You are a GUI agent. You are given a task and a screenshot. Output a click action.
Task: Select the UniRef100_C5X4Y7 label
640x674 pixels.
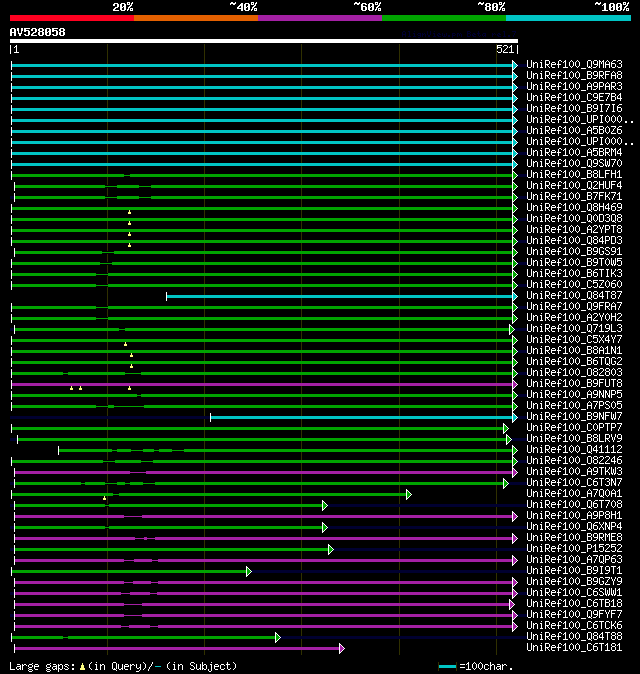pyautogui.click(x=574, y=340)
